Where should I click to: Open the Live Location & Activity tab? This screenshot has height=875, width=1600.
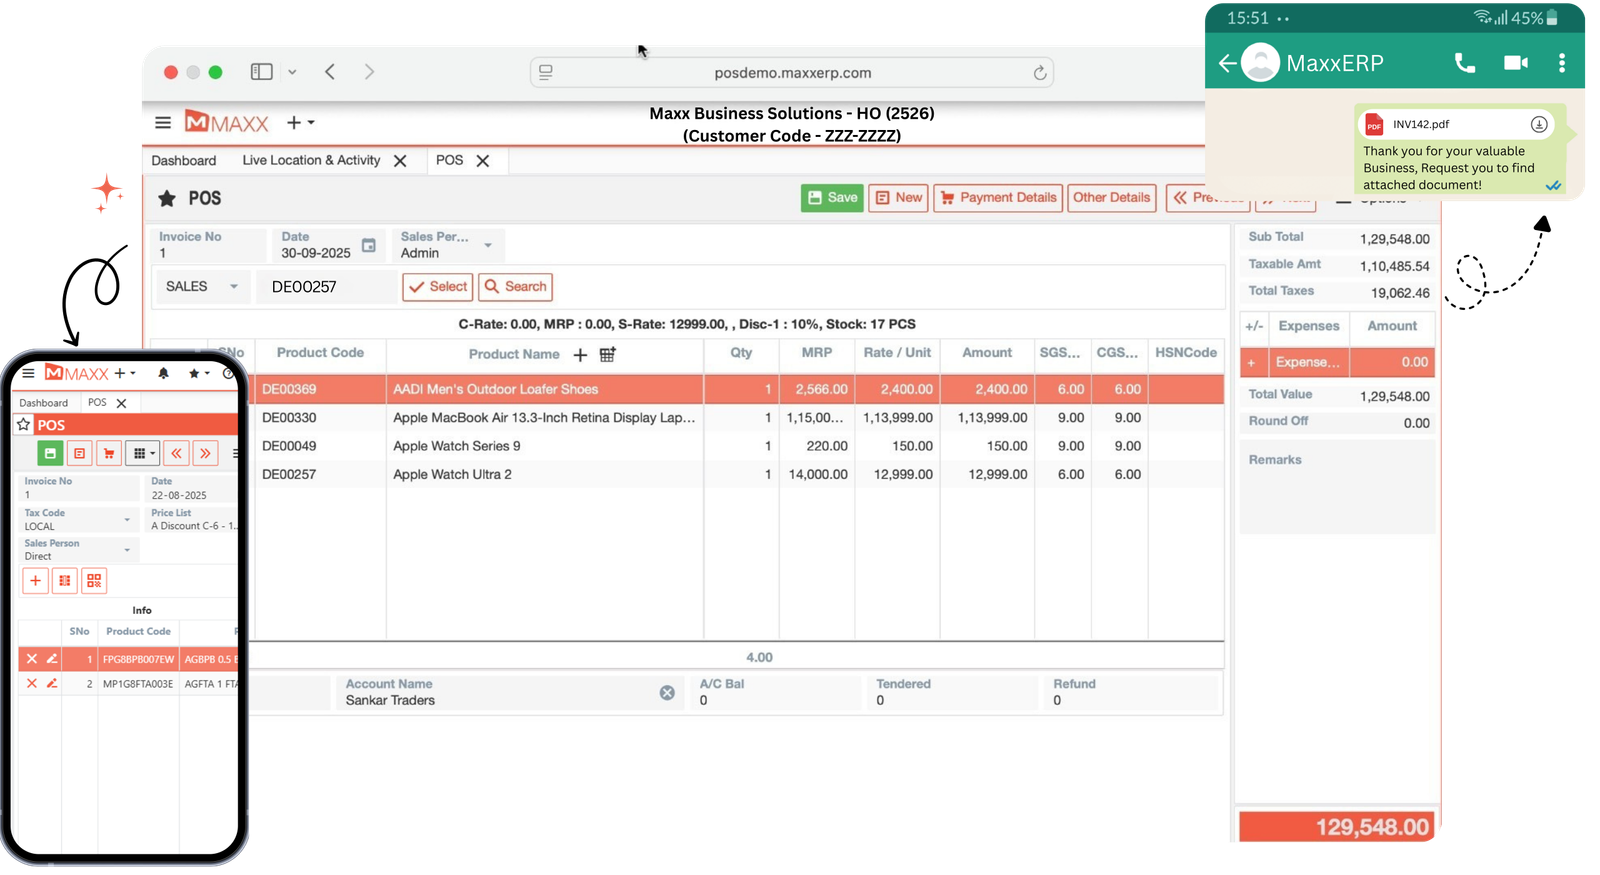click(311, 161)
